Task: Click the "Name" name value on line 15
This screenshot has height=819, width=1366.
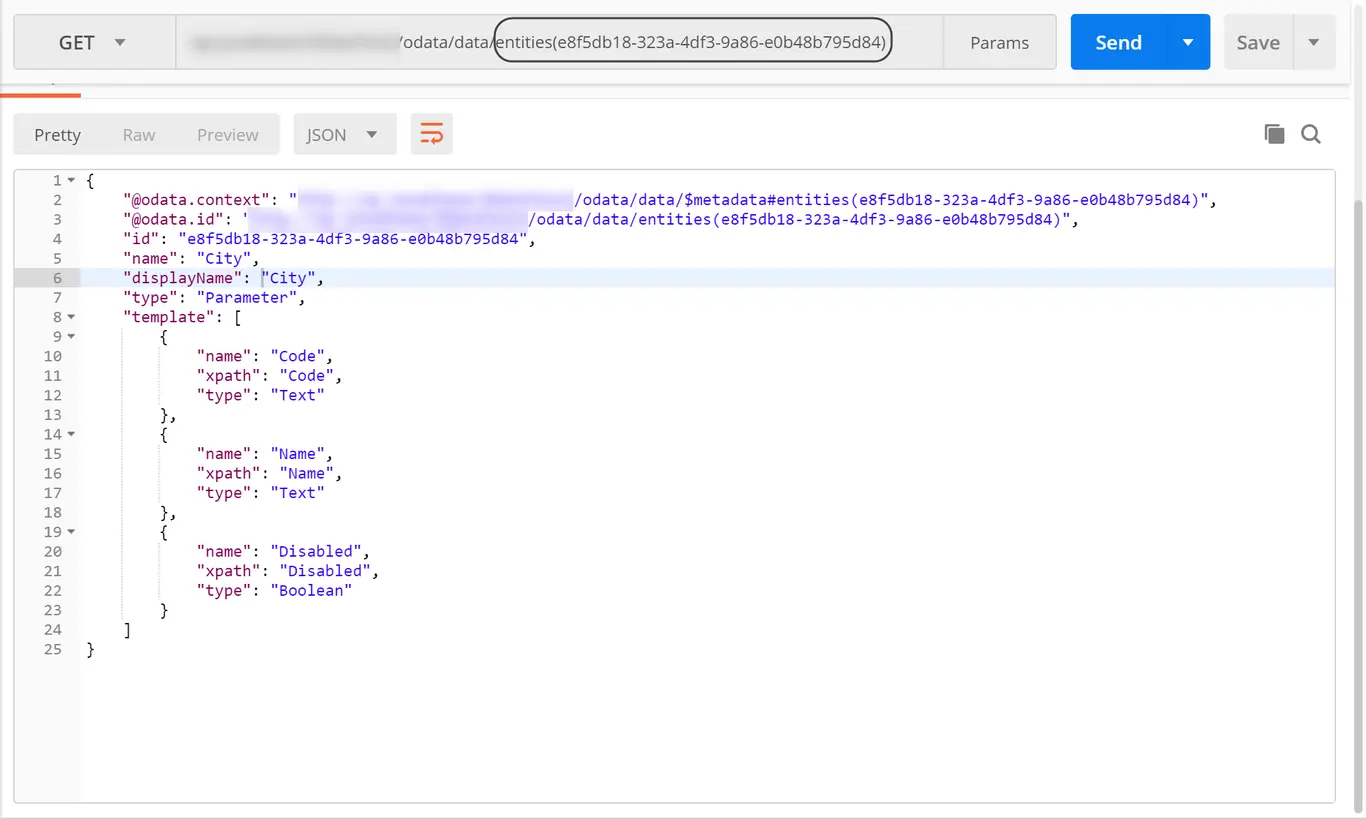Action: tap(297, 454)
